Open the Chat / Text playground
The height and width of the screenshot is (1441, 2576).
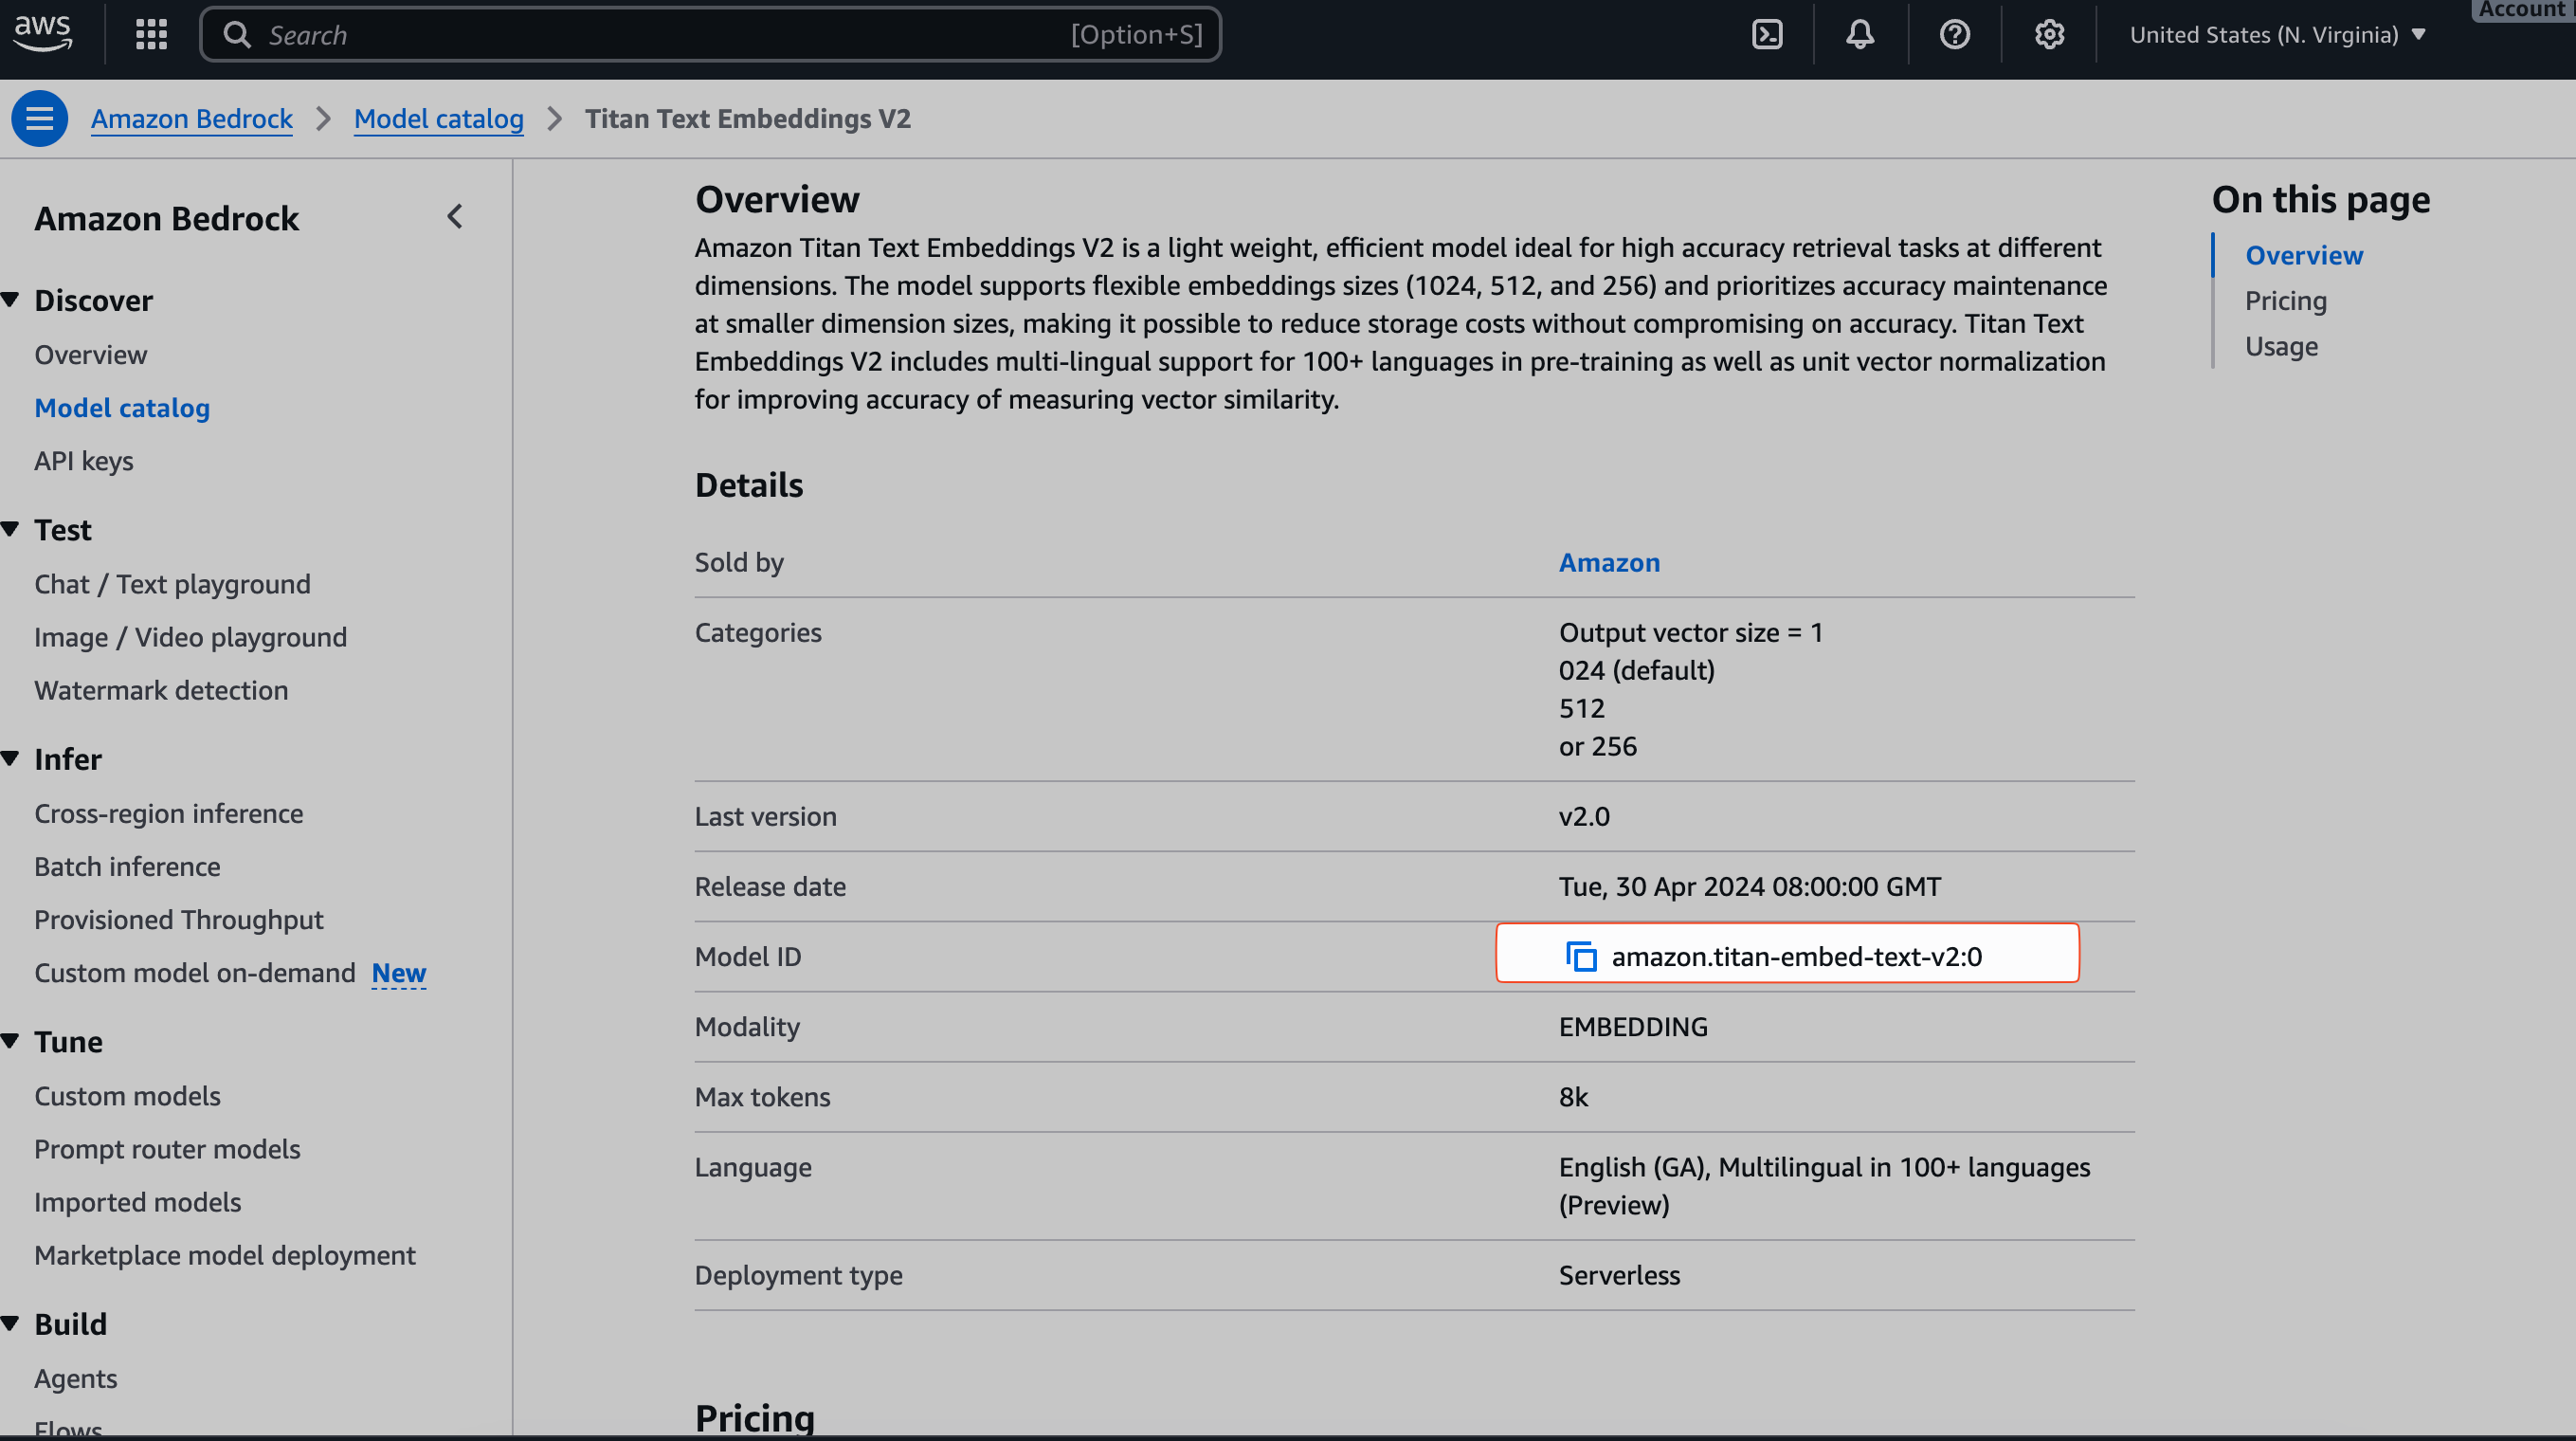coord(172,583)
